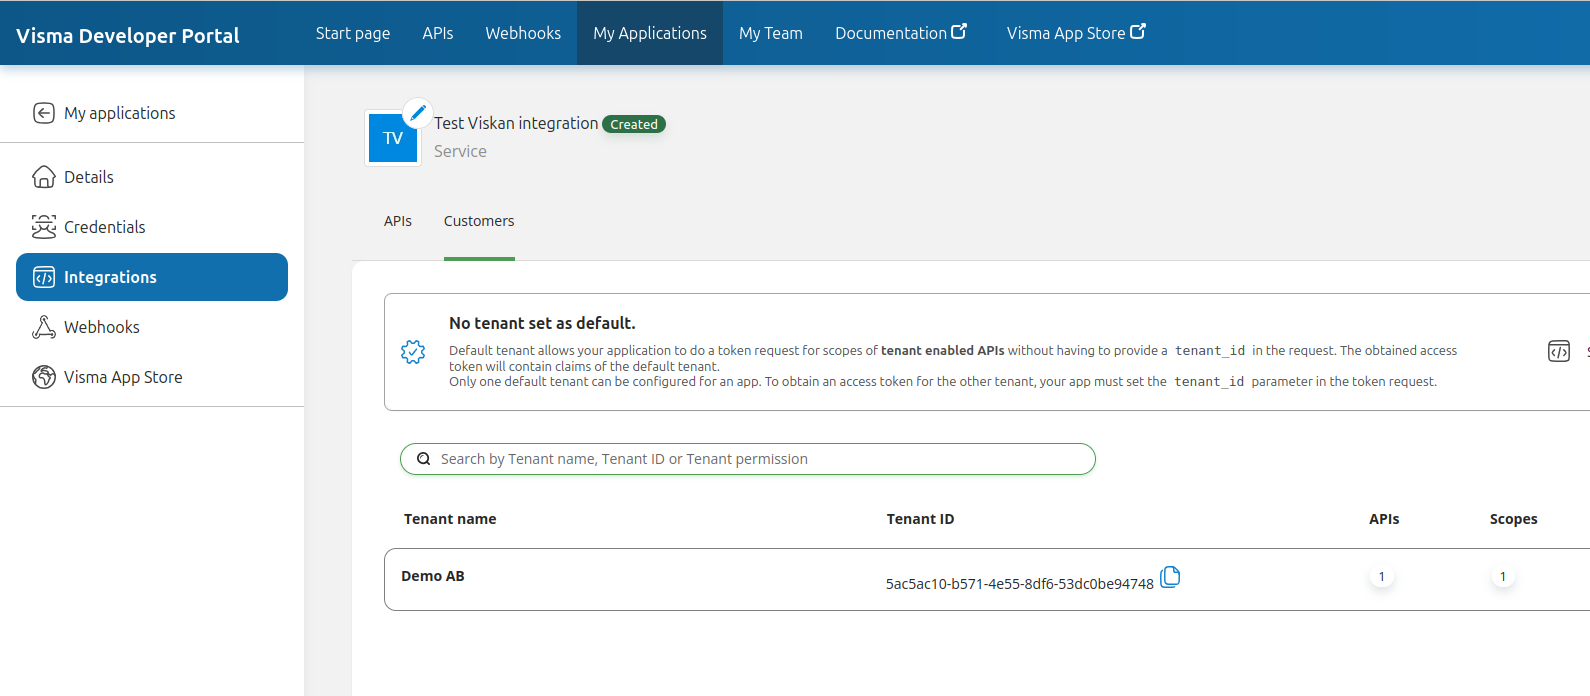Click the back arrow icon beside My applications

click(x=44, y=113)
